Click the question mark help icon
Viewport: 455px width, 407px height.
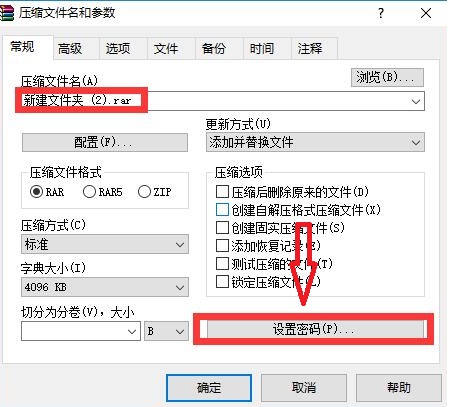point(381,13)
